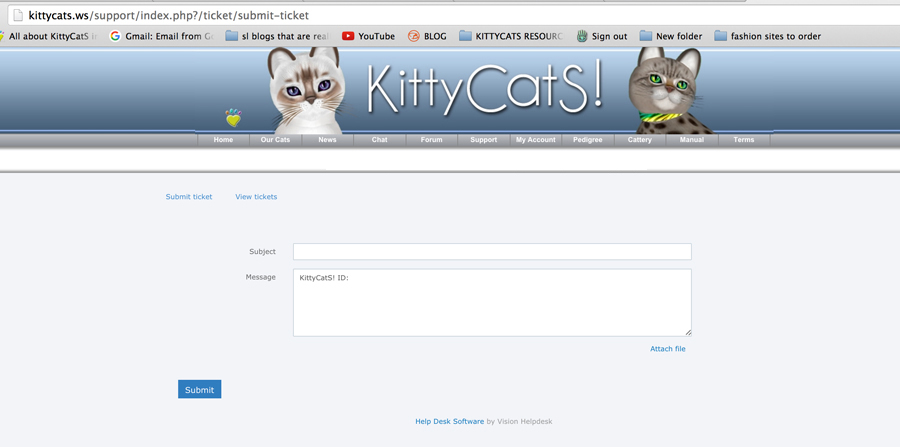900x447 pixels.
Task: Click the page icon in address bar
Action: (18, 15)
